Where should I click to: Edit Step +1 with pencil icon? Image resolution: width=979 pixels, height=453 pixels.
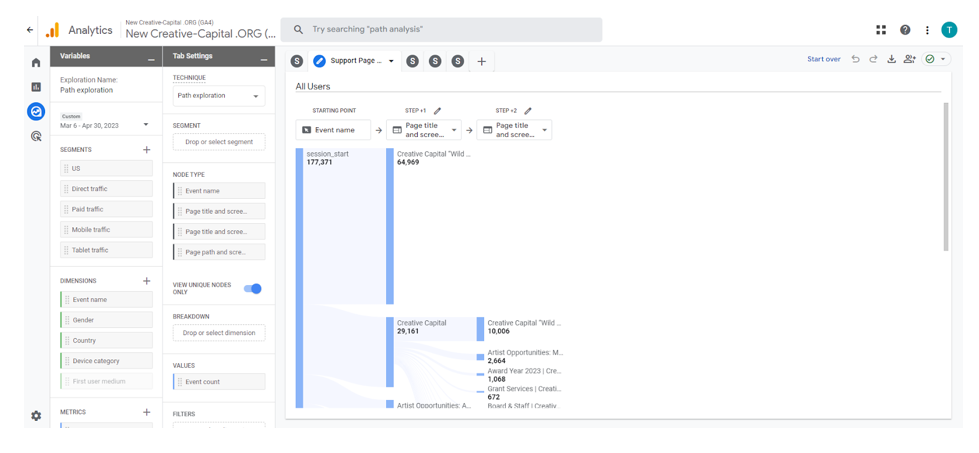437,110
